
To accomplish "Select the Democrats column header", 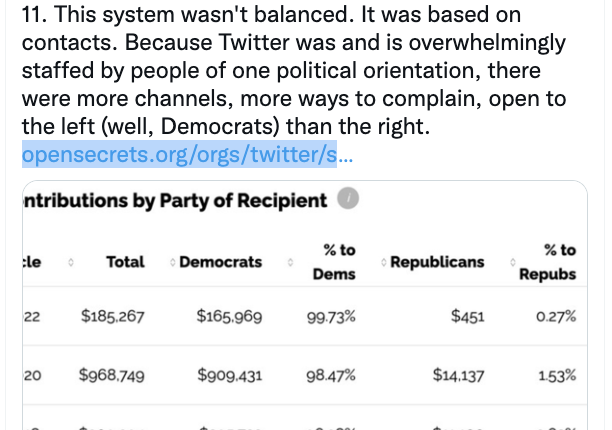I will coord(221,262).
